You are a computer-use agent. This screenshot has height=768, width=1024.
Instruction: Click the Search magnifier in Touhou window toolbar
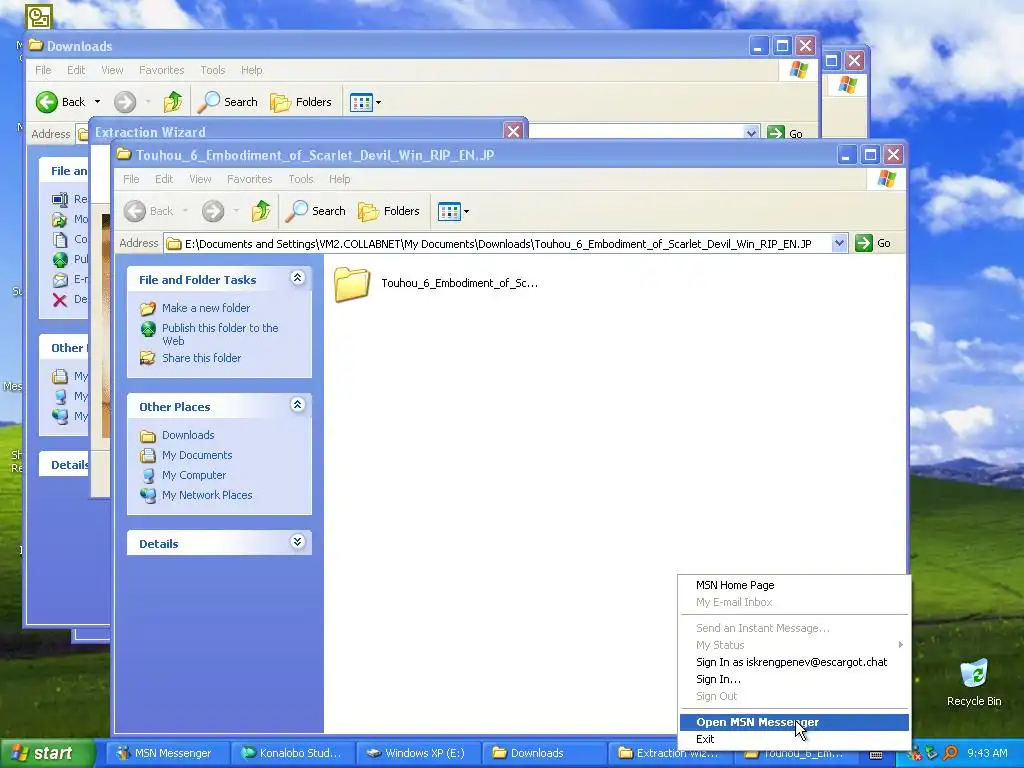pyautogui.click(x=296, y=211)
